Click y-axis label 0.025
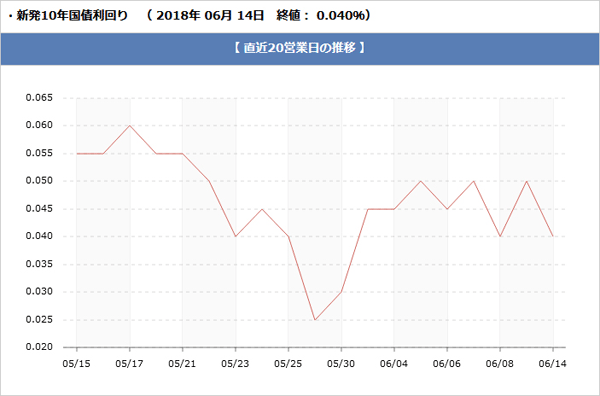This screenshot has width=600, height=396. point(39,319)
